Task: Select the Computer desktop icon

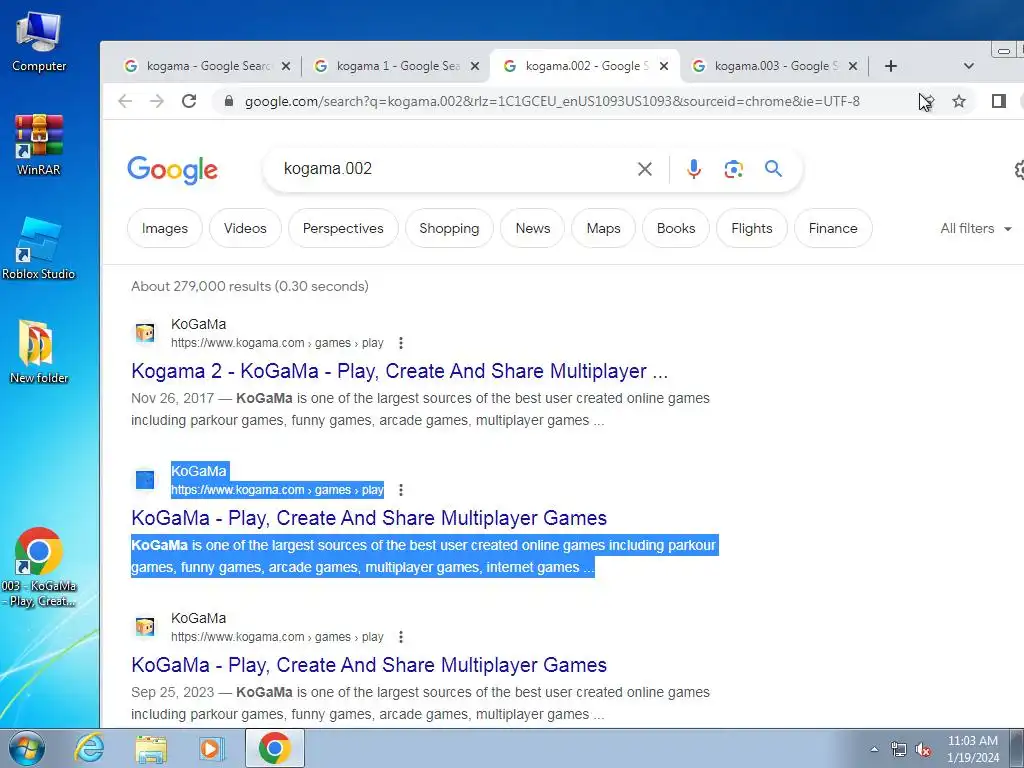Action: click(39, 40)
